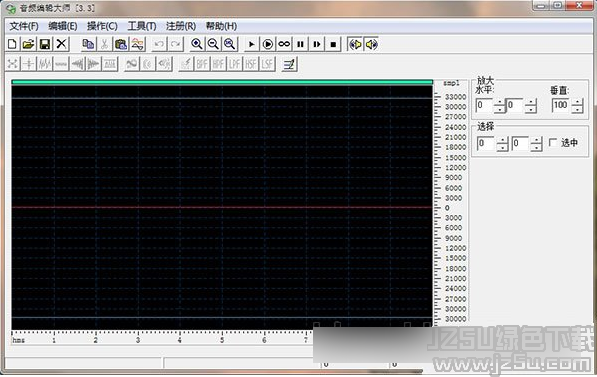Click the paste clipboard icon

click(121, 44)
